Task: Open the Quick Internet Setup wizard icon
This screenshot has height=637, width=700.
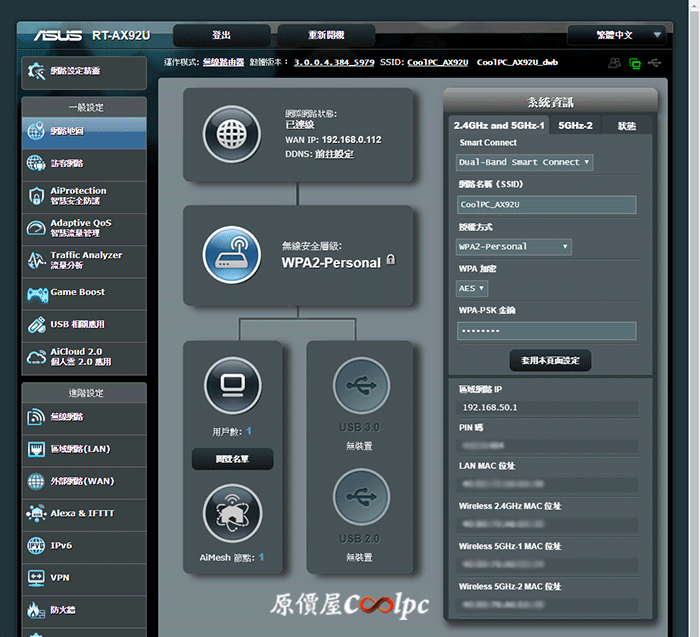Action: (36, 71)
